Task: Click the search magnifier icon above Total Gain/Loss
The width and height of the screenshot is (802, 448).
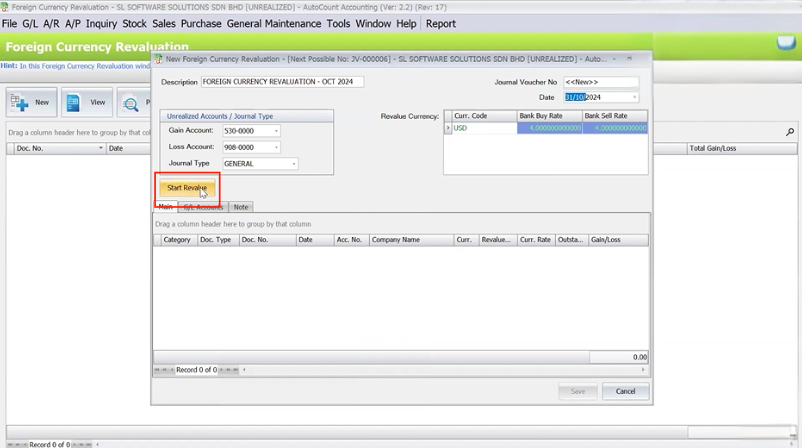Action: pos(789,131)
